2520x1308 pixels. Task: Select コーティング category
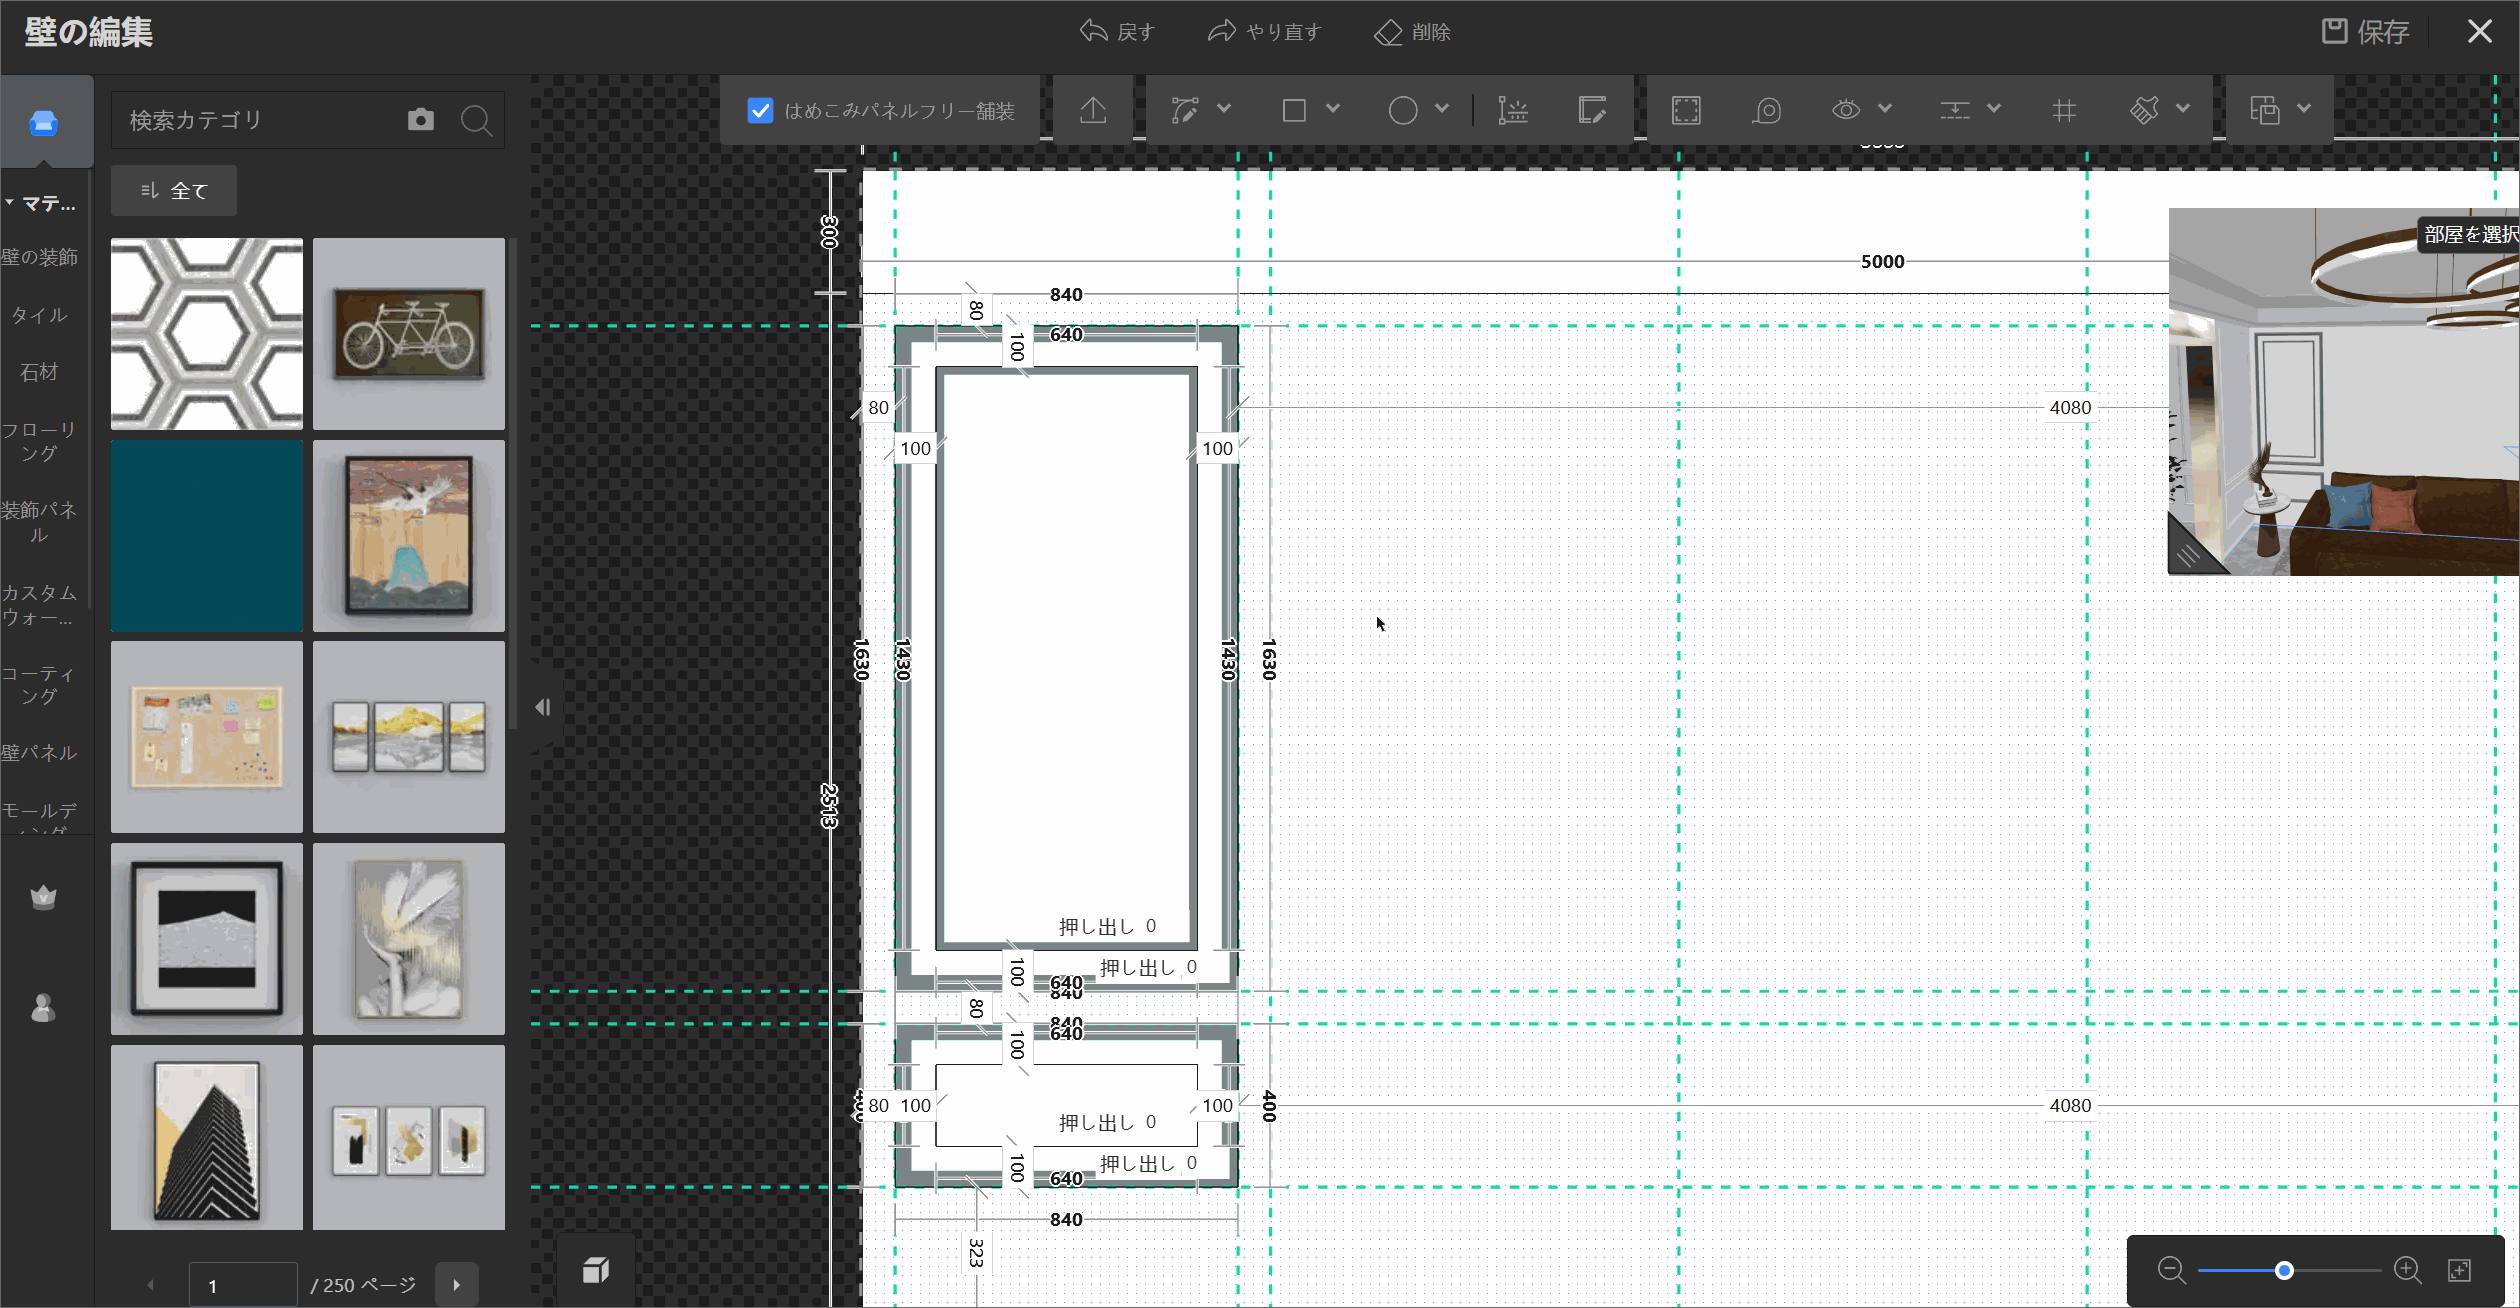[40, 685]
